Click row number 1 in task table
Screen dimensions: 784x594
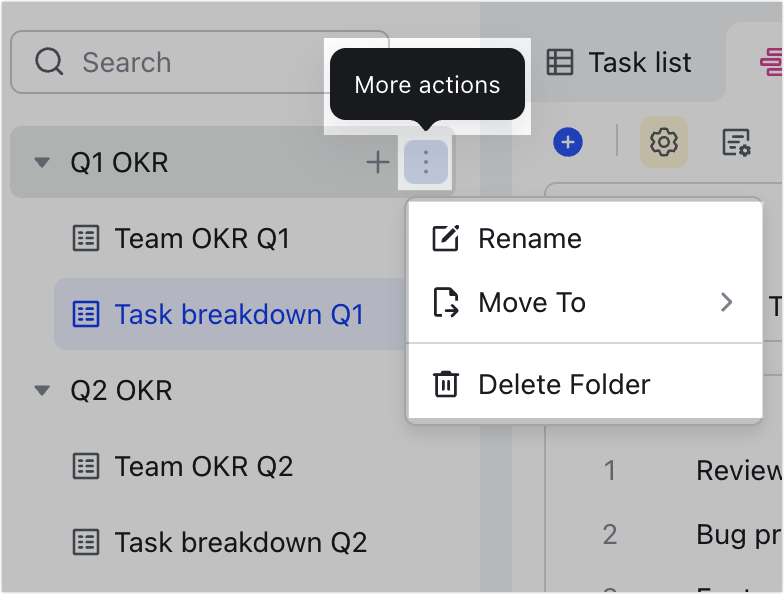point(610,470)
